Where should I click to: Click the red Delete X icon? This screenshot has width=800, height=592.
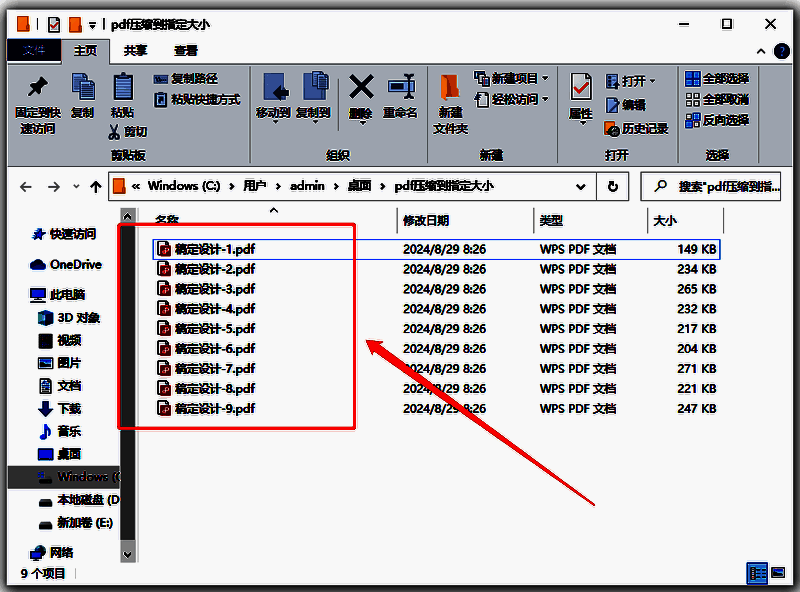pyautogui.click(x=361, y=88)
